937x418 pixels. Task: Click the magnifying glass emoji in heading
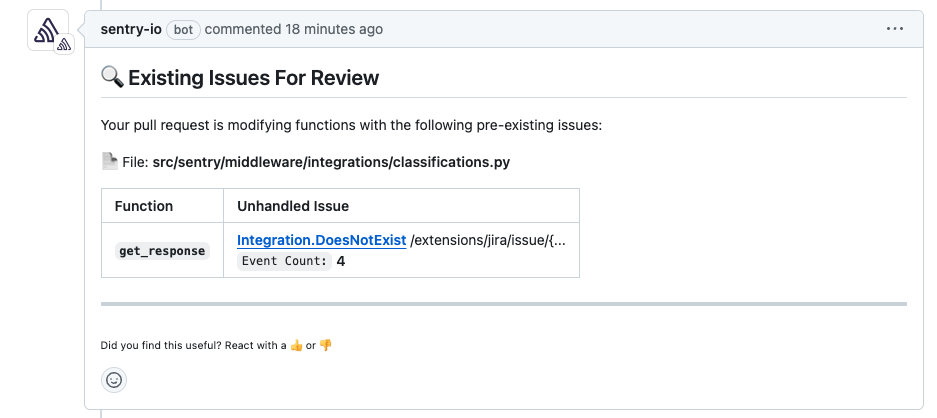pos(112,78)
